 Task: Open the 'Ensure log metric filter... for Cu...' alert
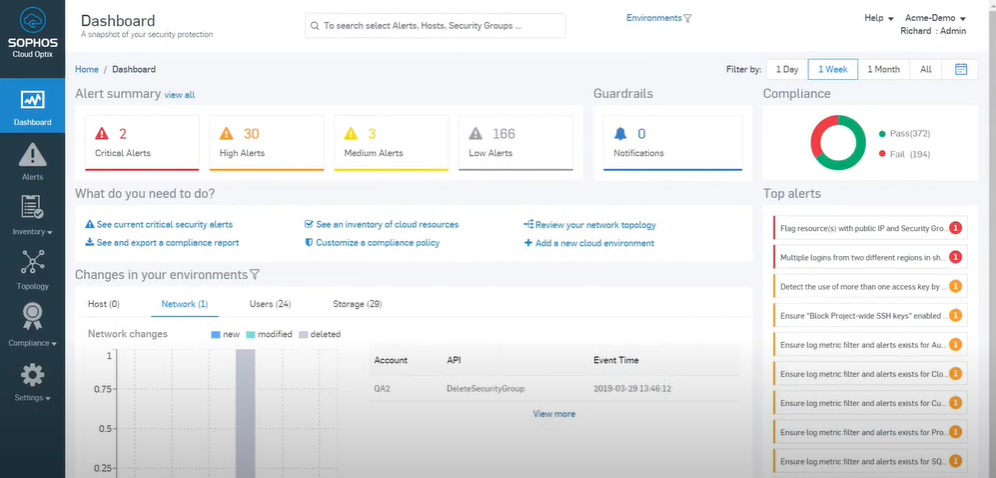[x=870, y=403]
